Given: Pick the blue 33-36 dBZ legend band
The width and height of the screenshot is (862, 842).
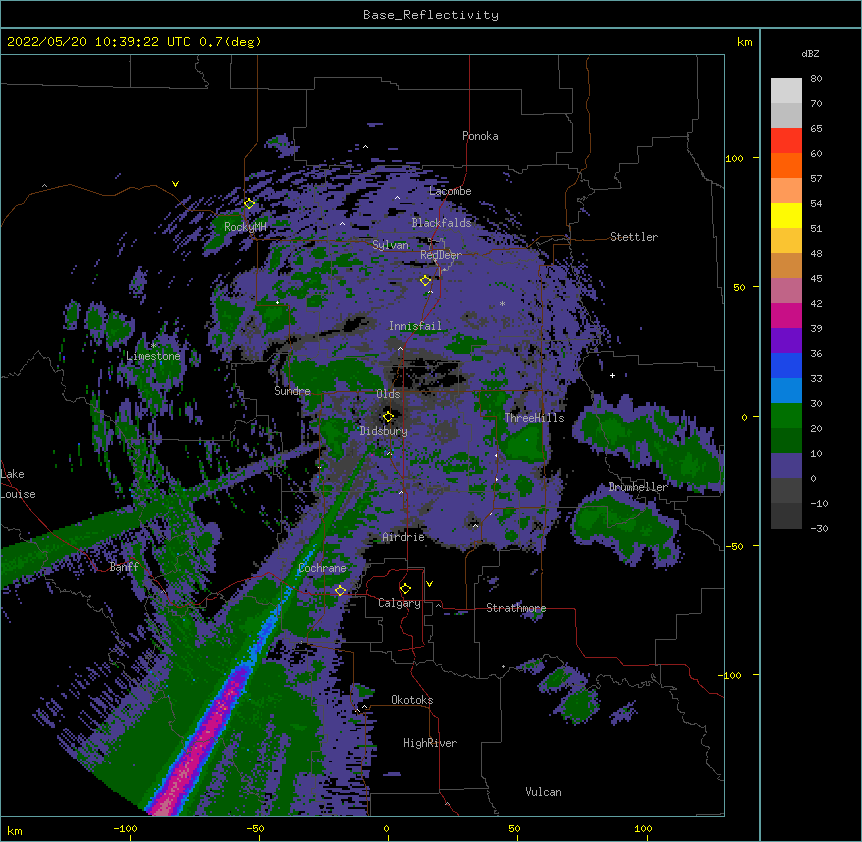Looking at the screenshot, I should (x=786, y=365).
